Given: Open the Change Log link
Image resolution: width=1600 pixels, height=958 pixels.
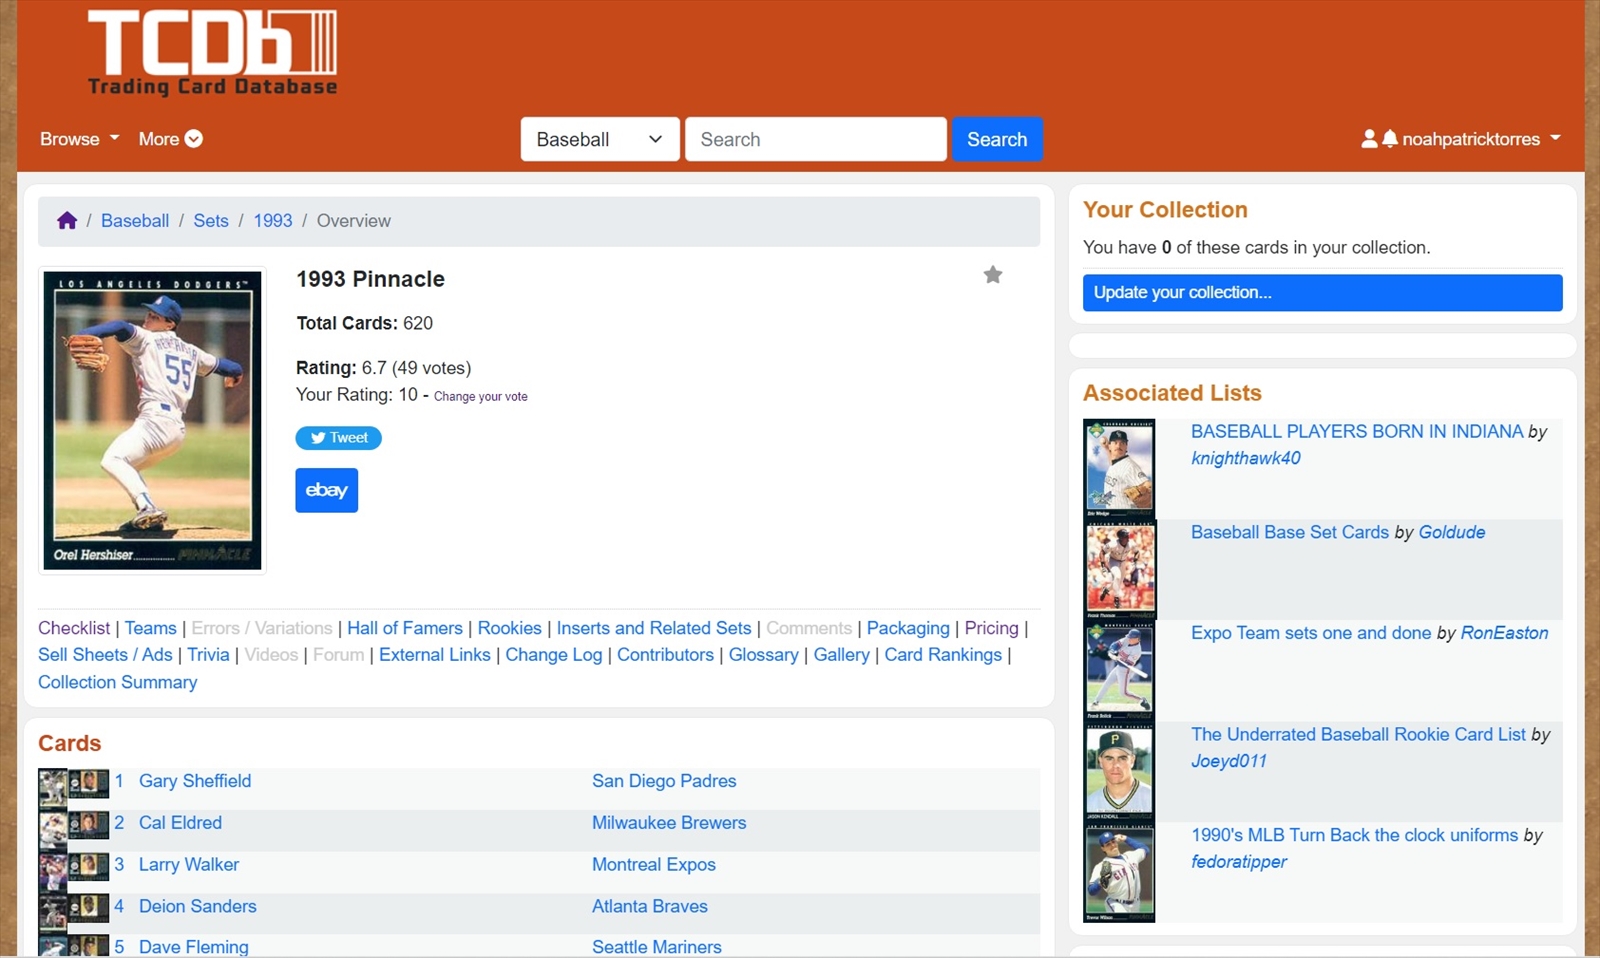Looking at the screenshot, I should (554, 655).
